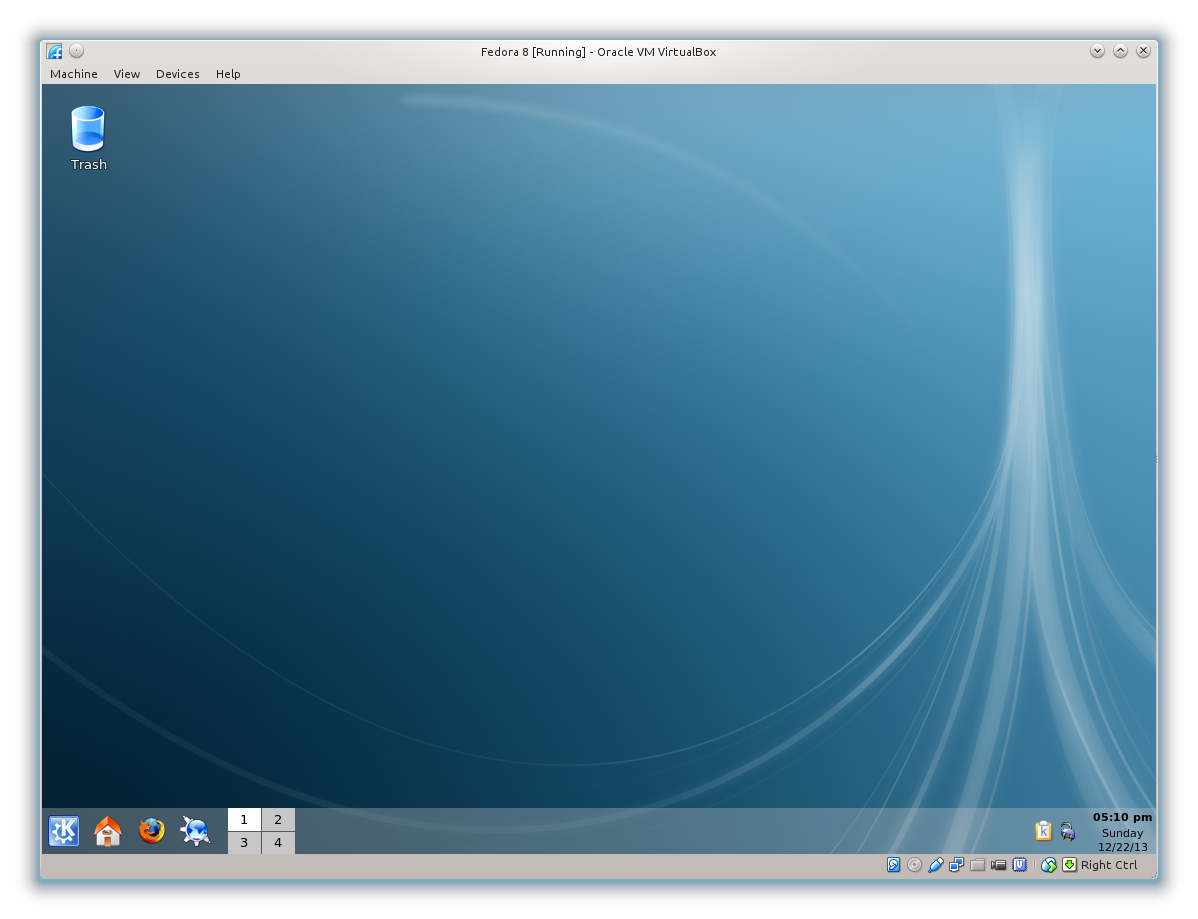
Task: Open the KDE application launcher menu
Action: 64,831
